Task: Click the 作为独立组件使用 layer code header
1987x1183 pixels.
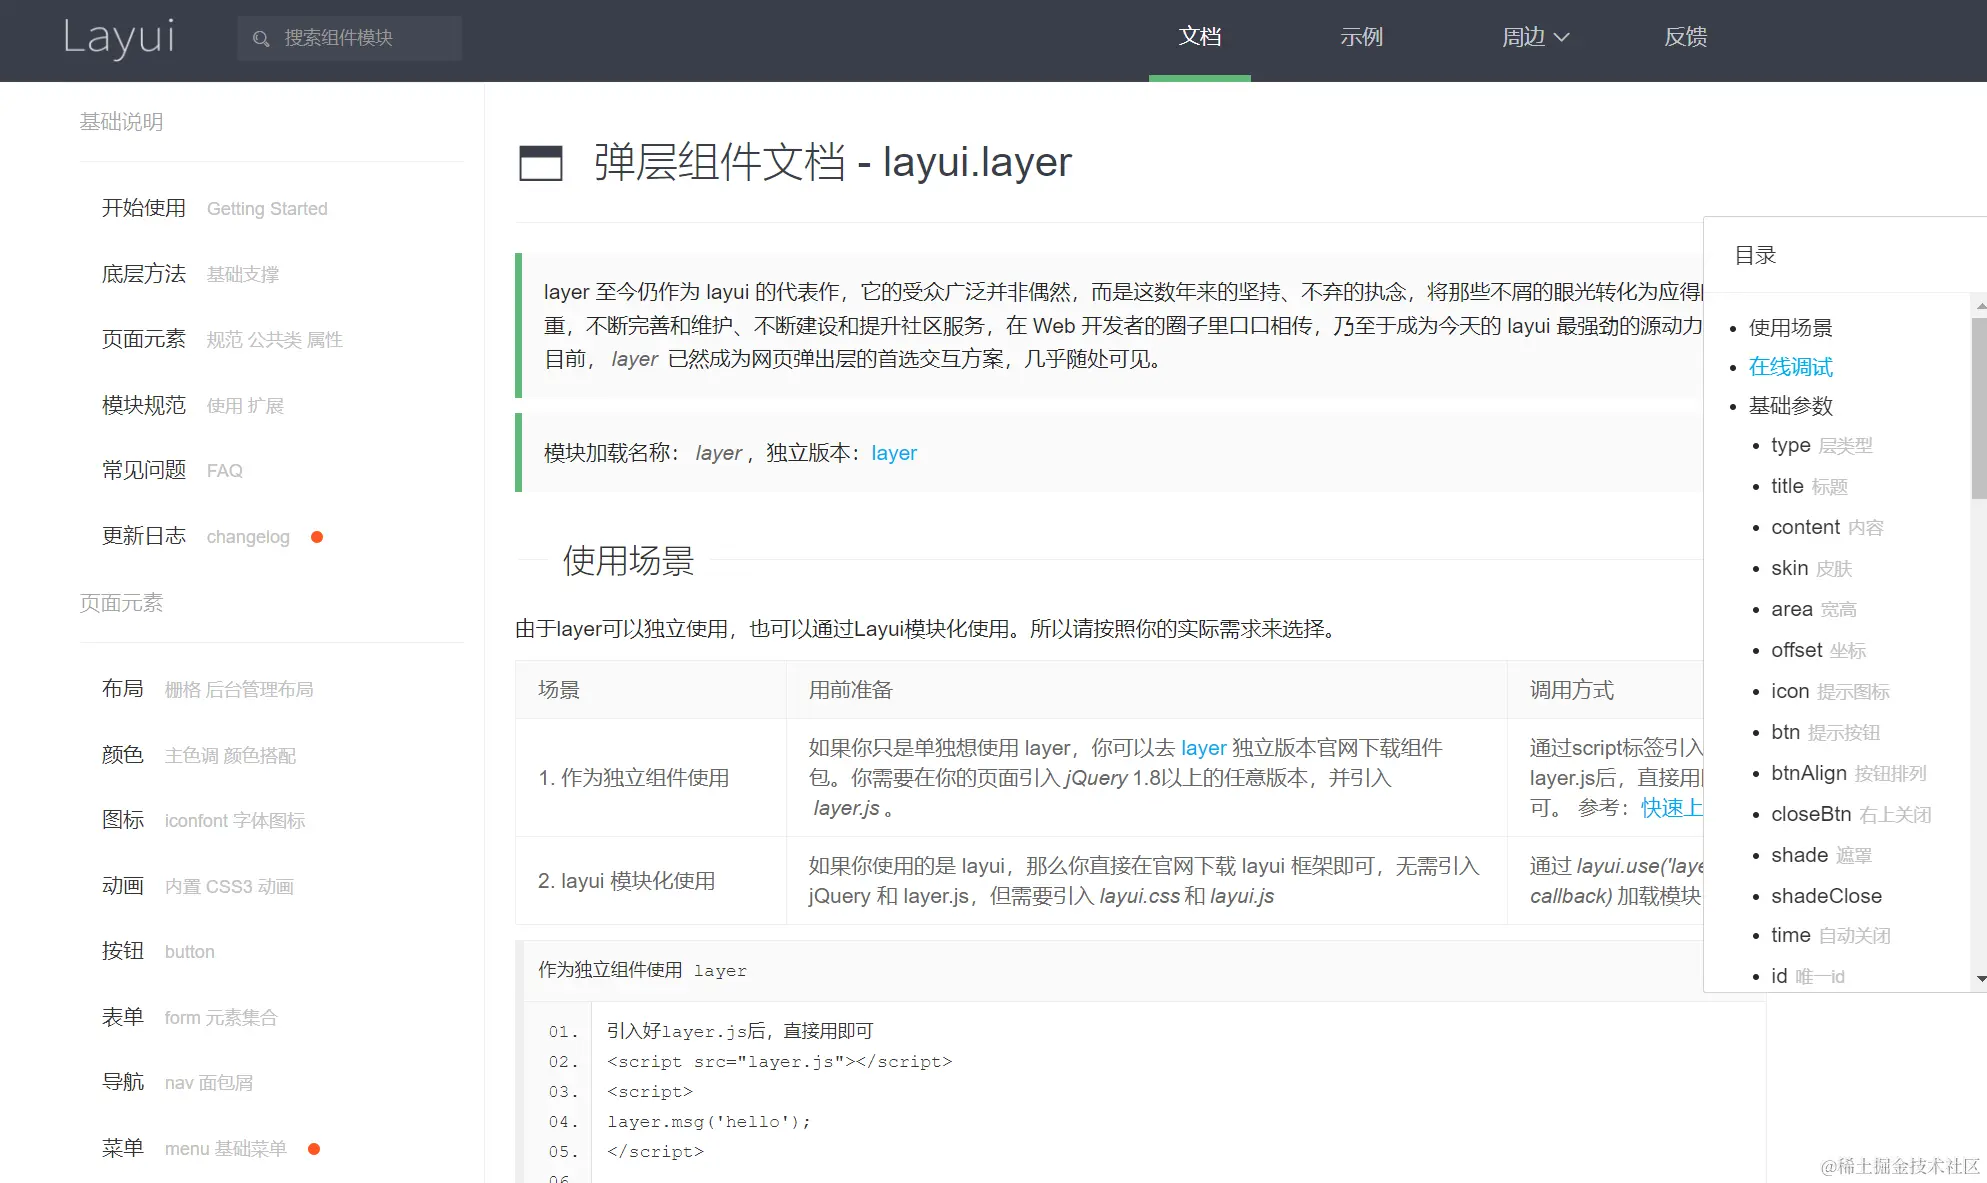Action: 1110,970
